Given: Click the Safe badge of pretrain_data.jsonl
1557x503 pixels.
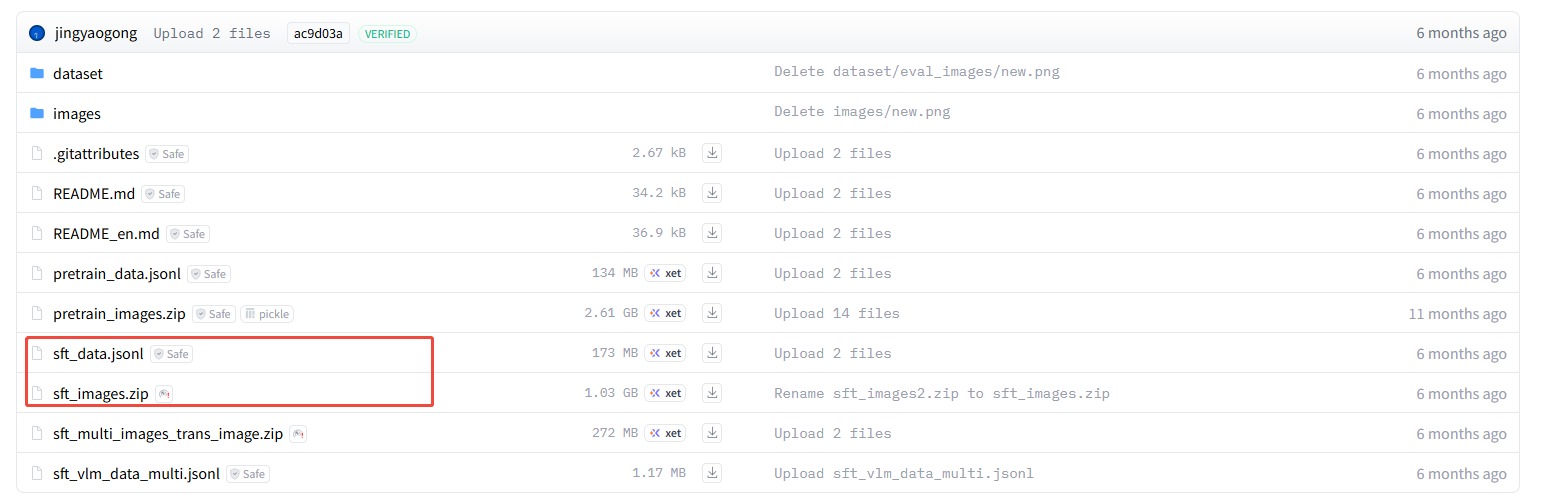Looking at the screenshot, I should (x=209, y=274).
